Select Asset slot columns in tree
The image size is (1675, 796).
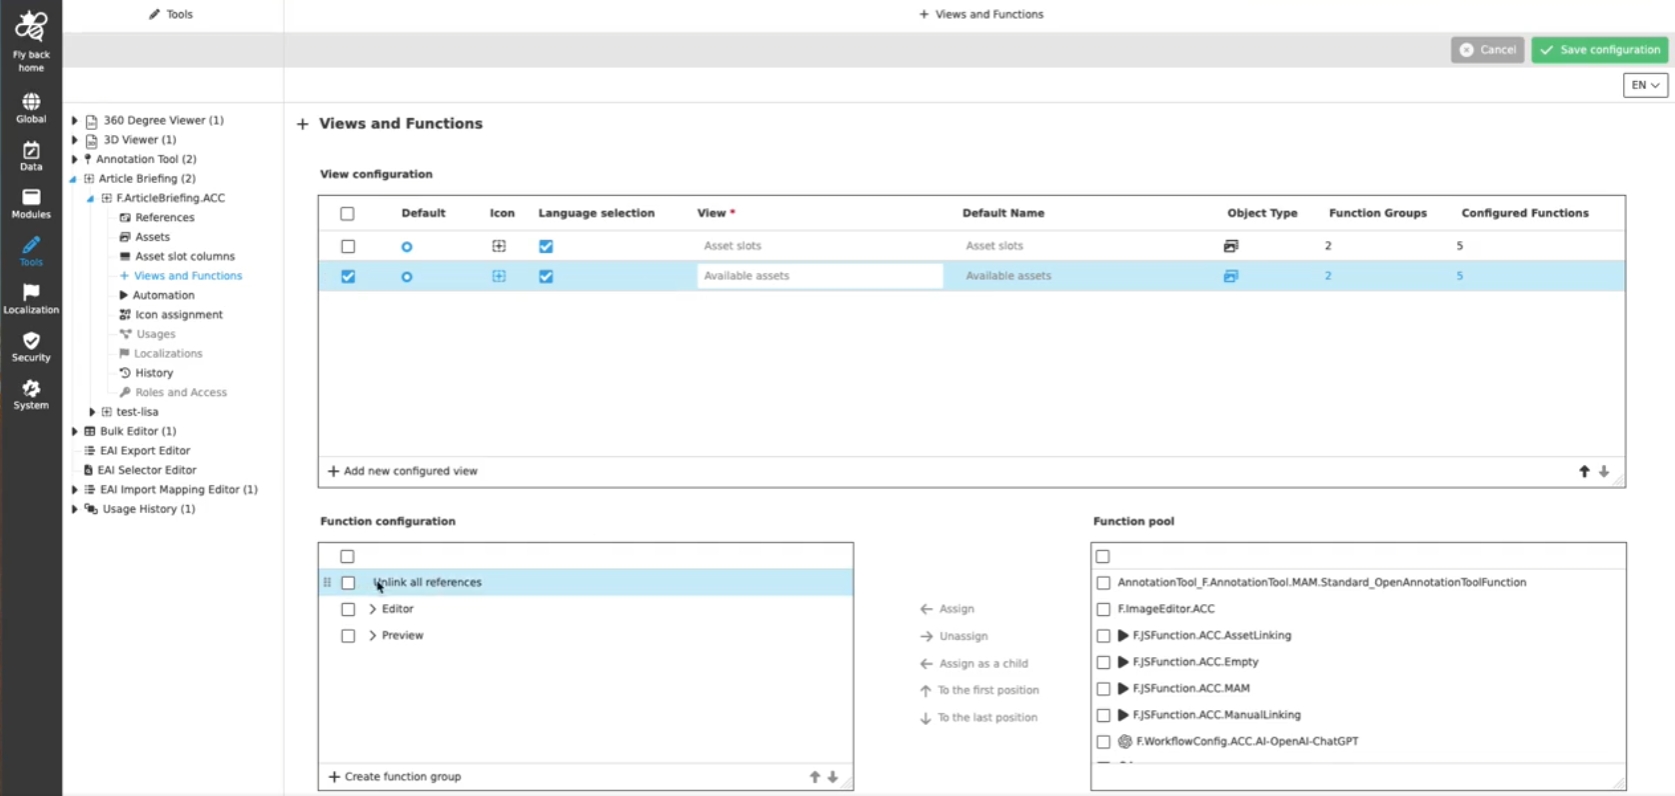185,257
